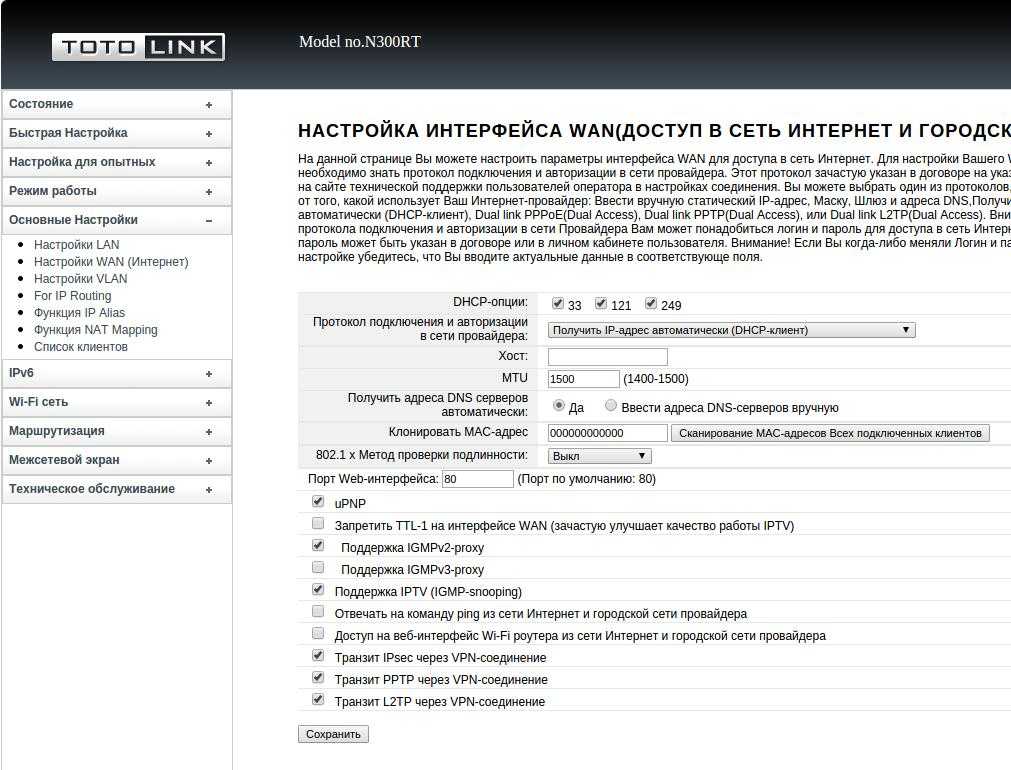The width and height of the screenshot is (1011, 770).
Task: Open the Межсетевой экран menu
Action: click(116, 460)
